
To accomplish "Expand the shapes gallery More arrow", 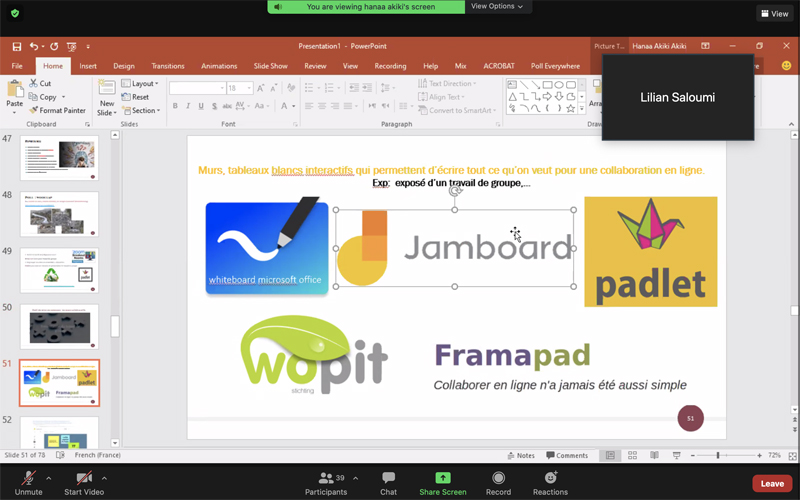I will click(582, 109).
